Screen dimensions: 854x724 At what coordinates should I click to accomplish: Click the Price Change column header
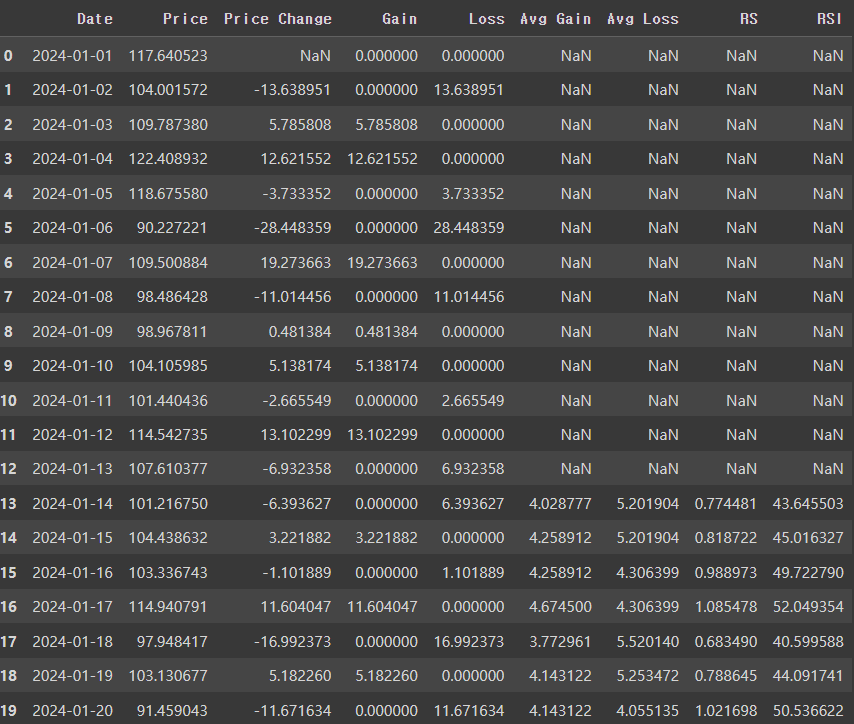[278, 19]
